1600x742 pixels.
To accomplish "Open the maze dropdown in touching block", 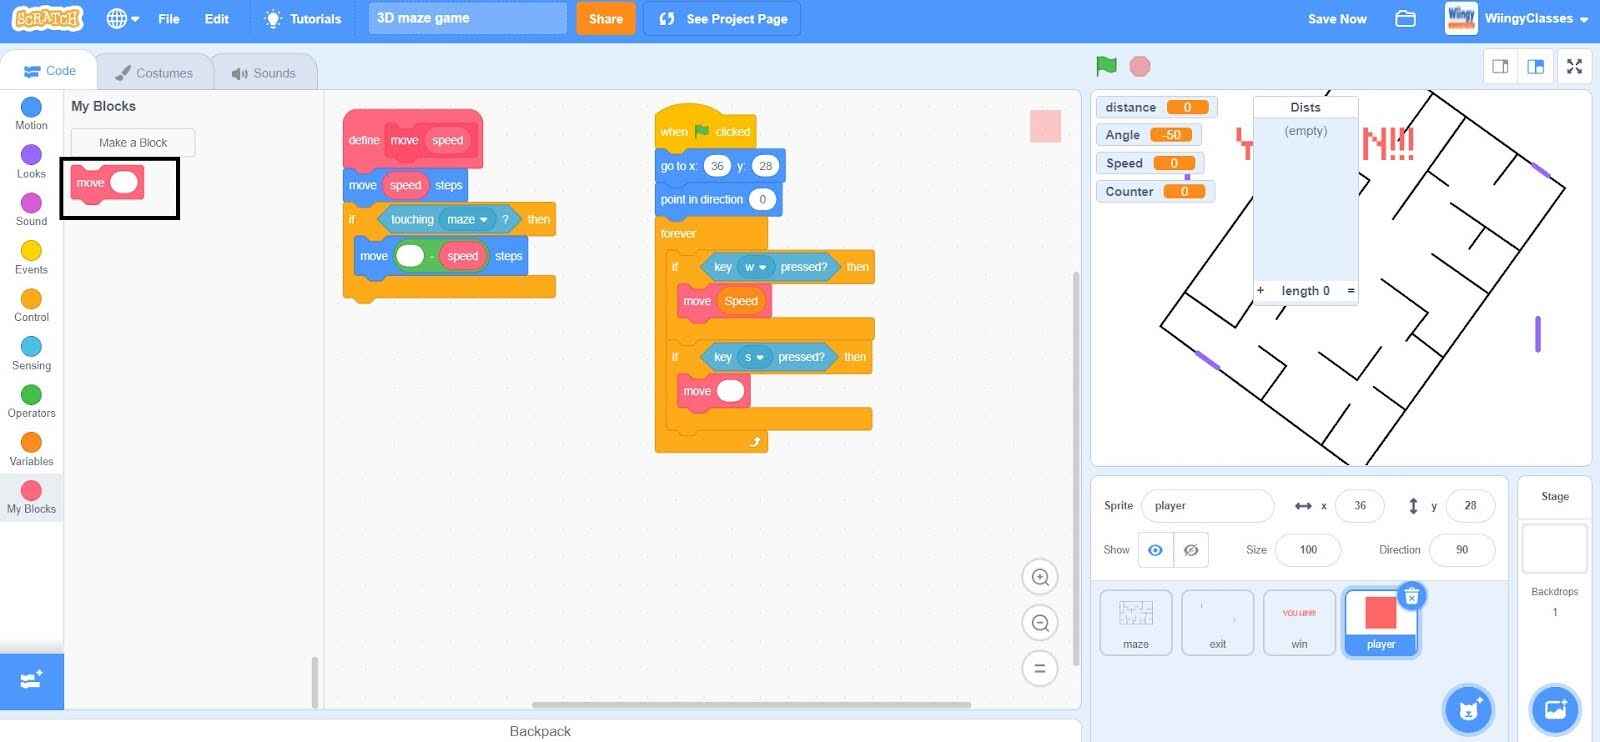I will [x=468, y=220].
